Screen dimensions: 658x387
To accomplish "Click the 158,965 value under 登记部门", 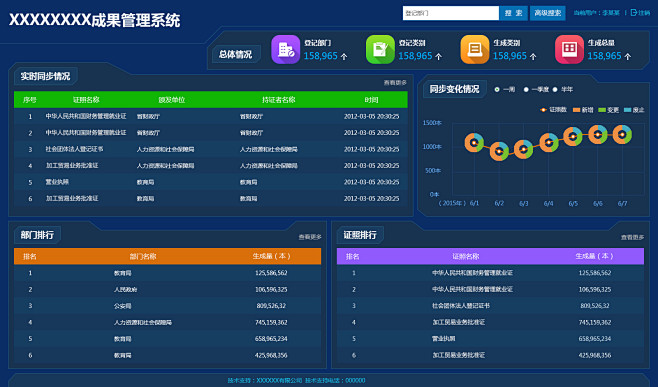I will click(x=321, y=56).
